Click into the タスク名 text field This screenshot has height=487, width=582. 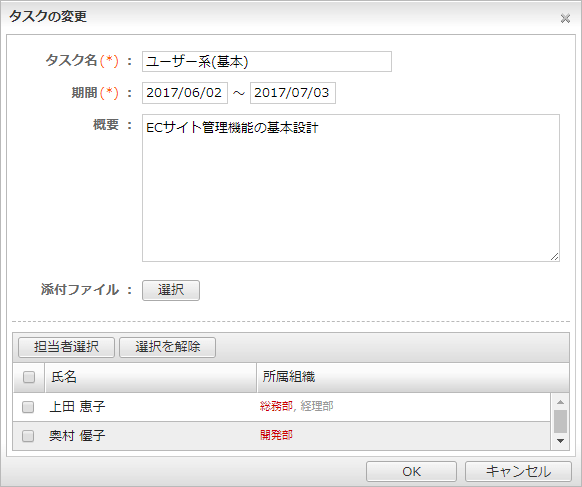point(267,62)
